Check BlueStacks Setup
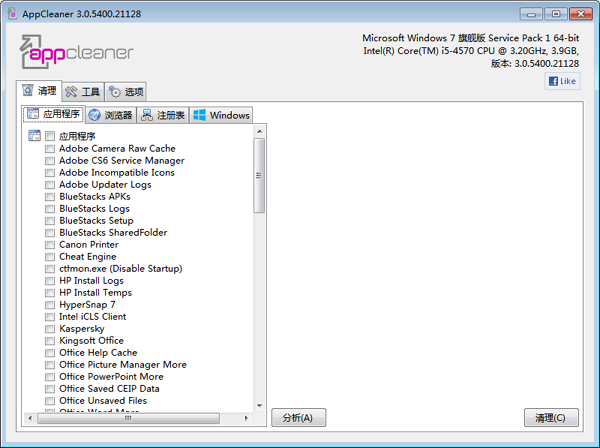 (50, 221)
